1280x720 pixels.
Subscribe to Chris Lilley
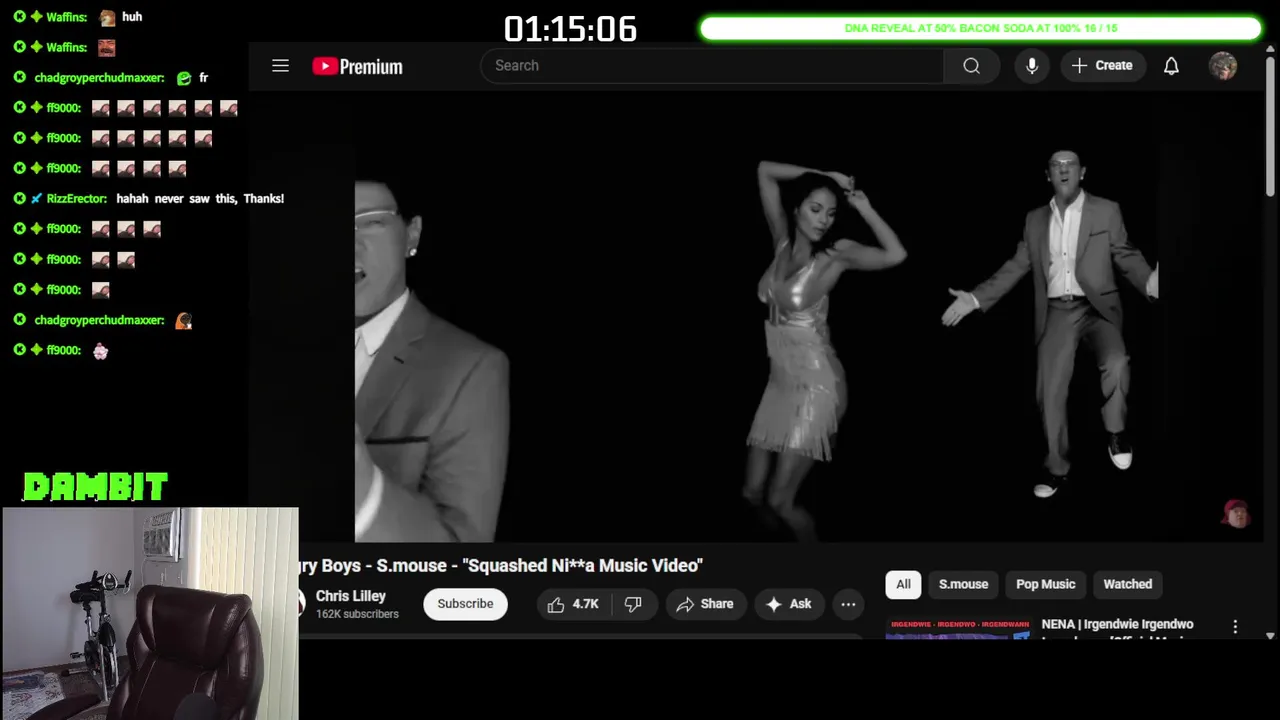[465, 604]
